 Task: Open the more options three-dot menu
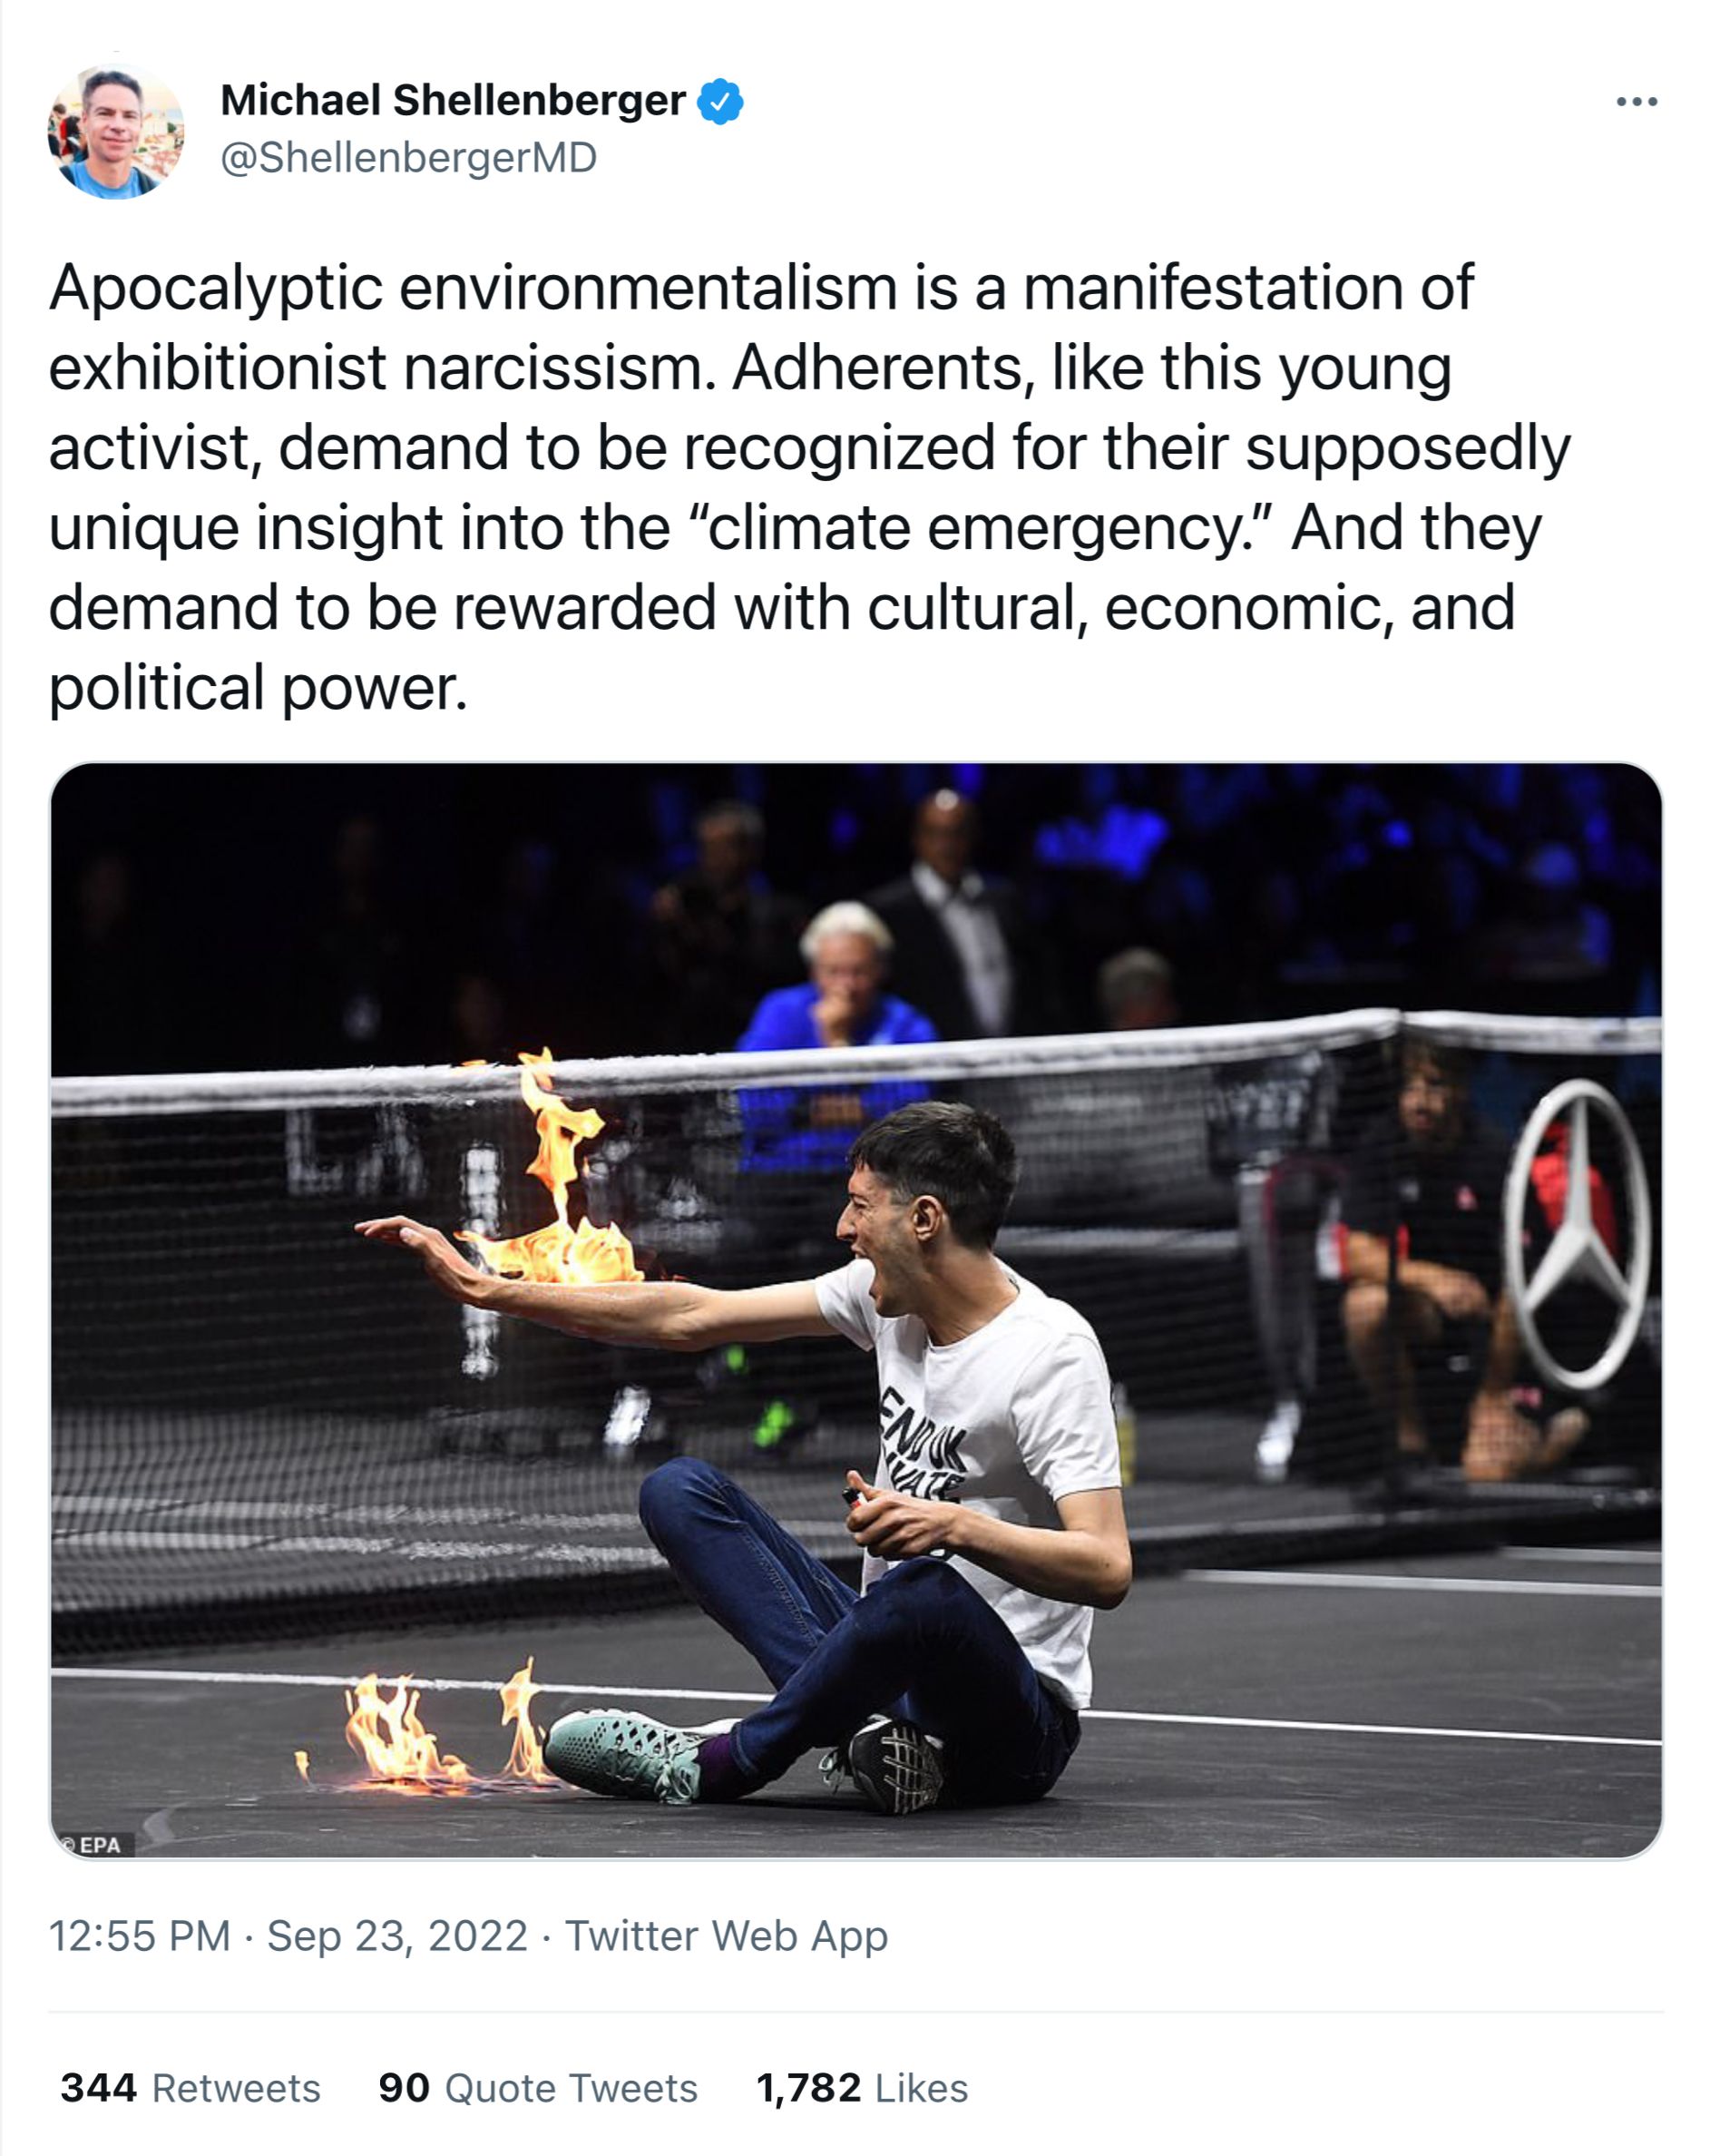[x=1637, y=102]
